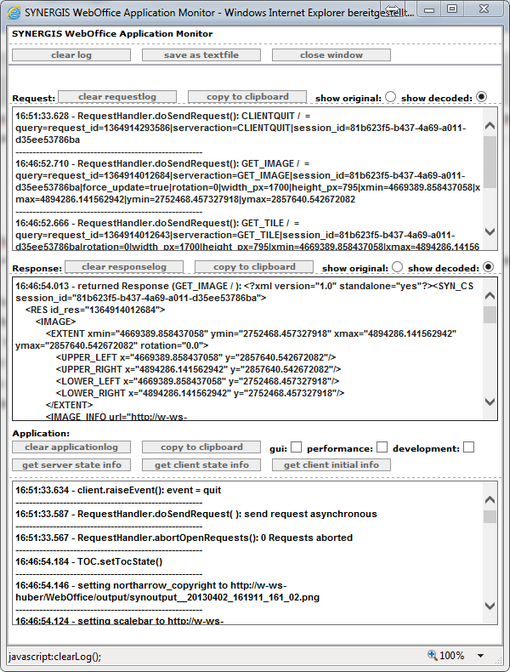Enable the development checkbox
This screenshot has height=672, width=510.
pos(469,447)
